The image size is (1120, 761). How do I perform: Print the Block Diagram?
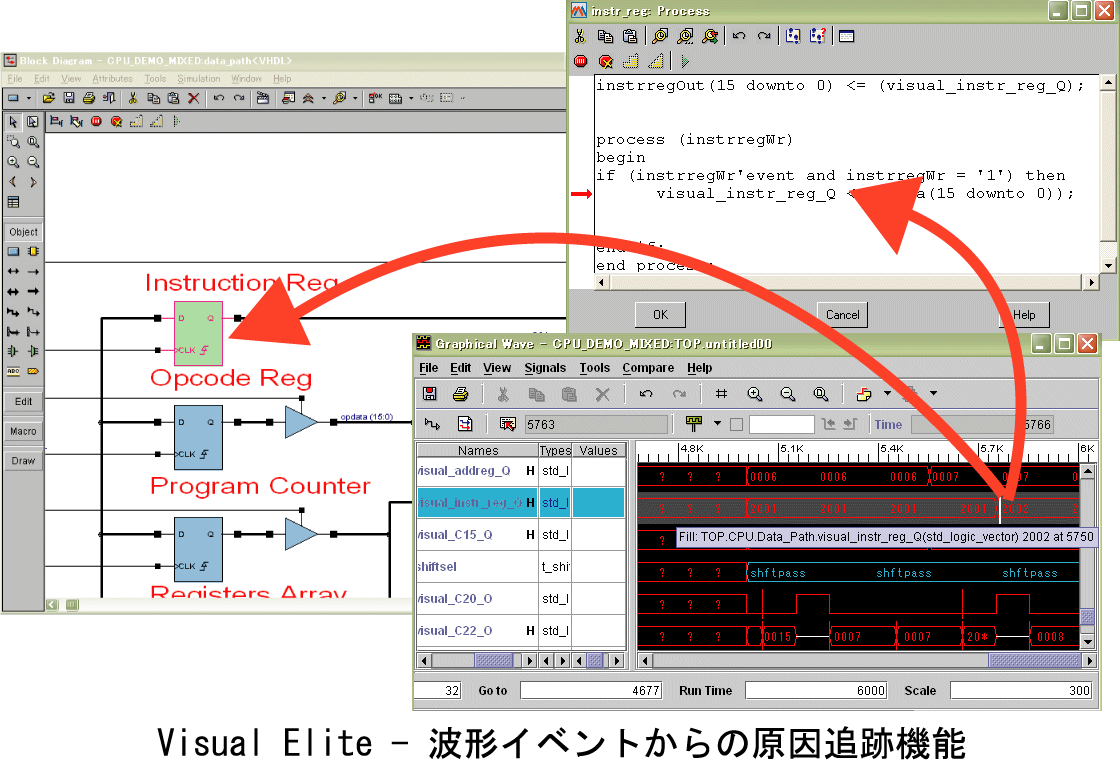[89, 98]
